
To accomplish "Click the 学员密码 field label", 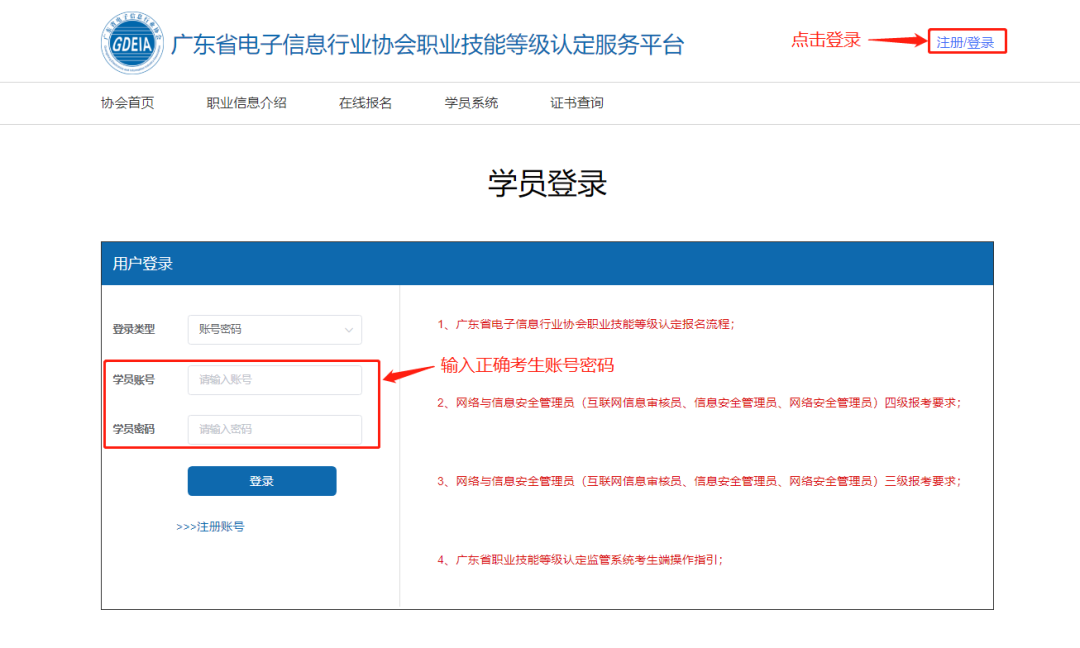I will point(134,429).
